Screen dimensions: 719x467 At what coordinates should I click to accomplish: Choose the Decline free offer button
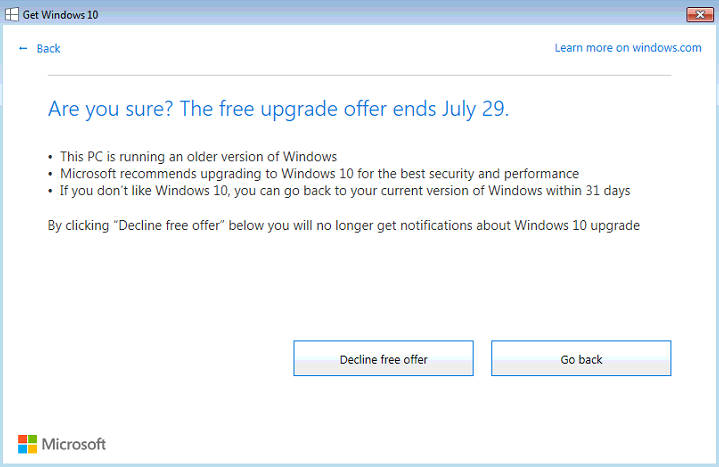click(x=383, y=358)
